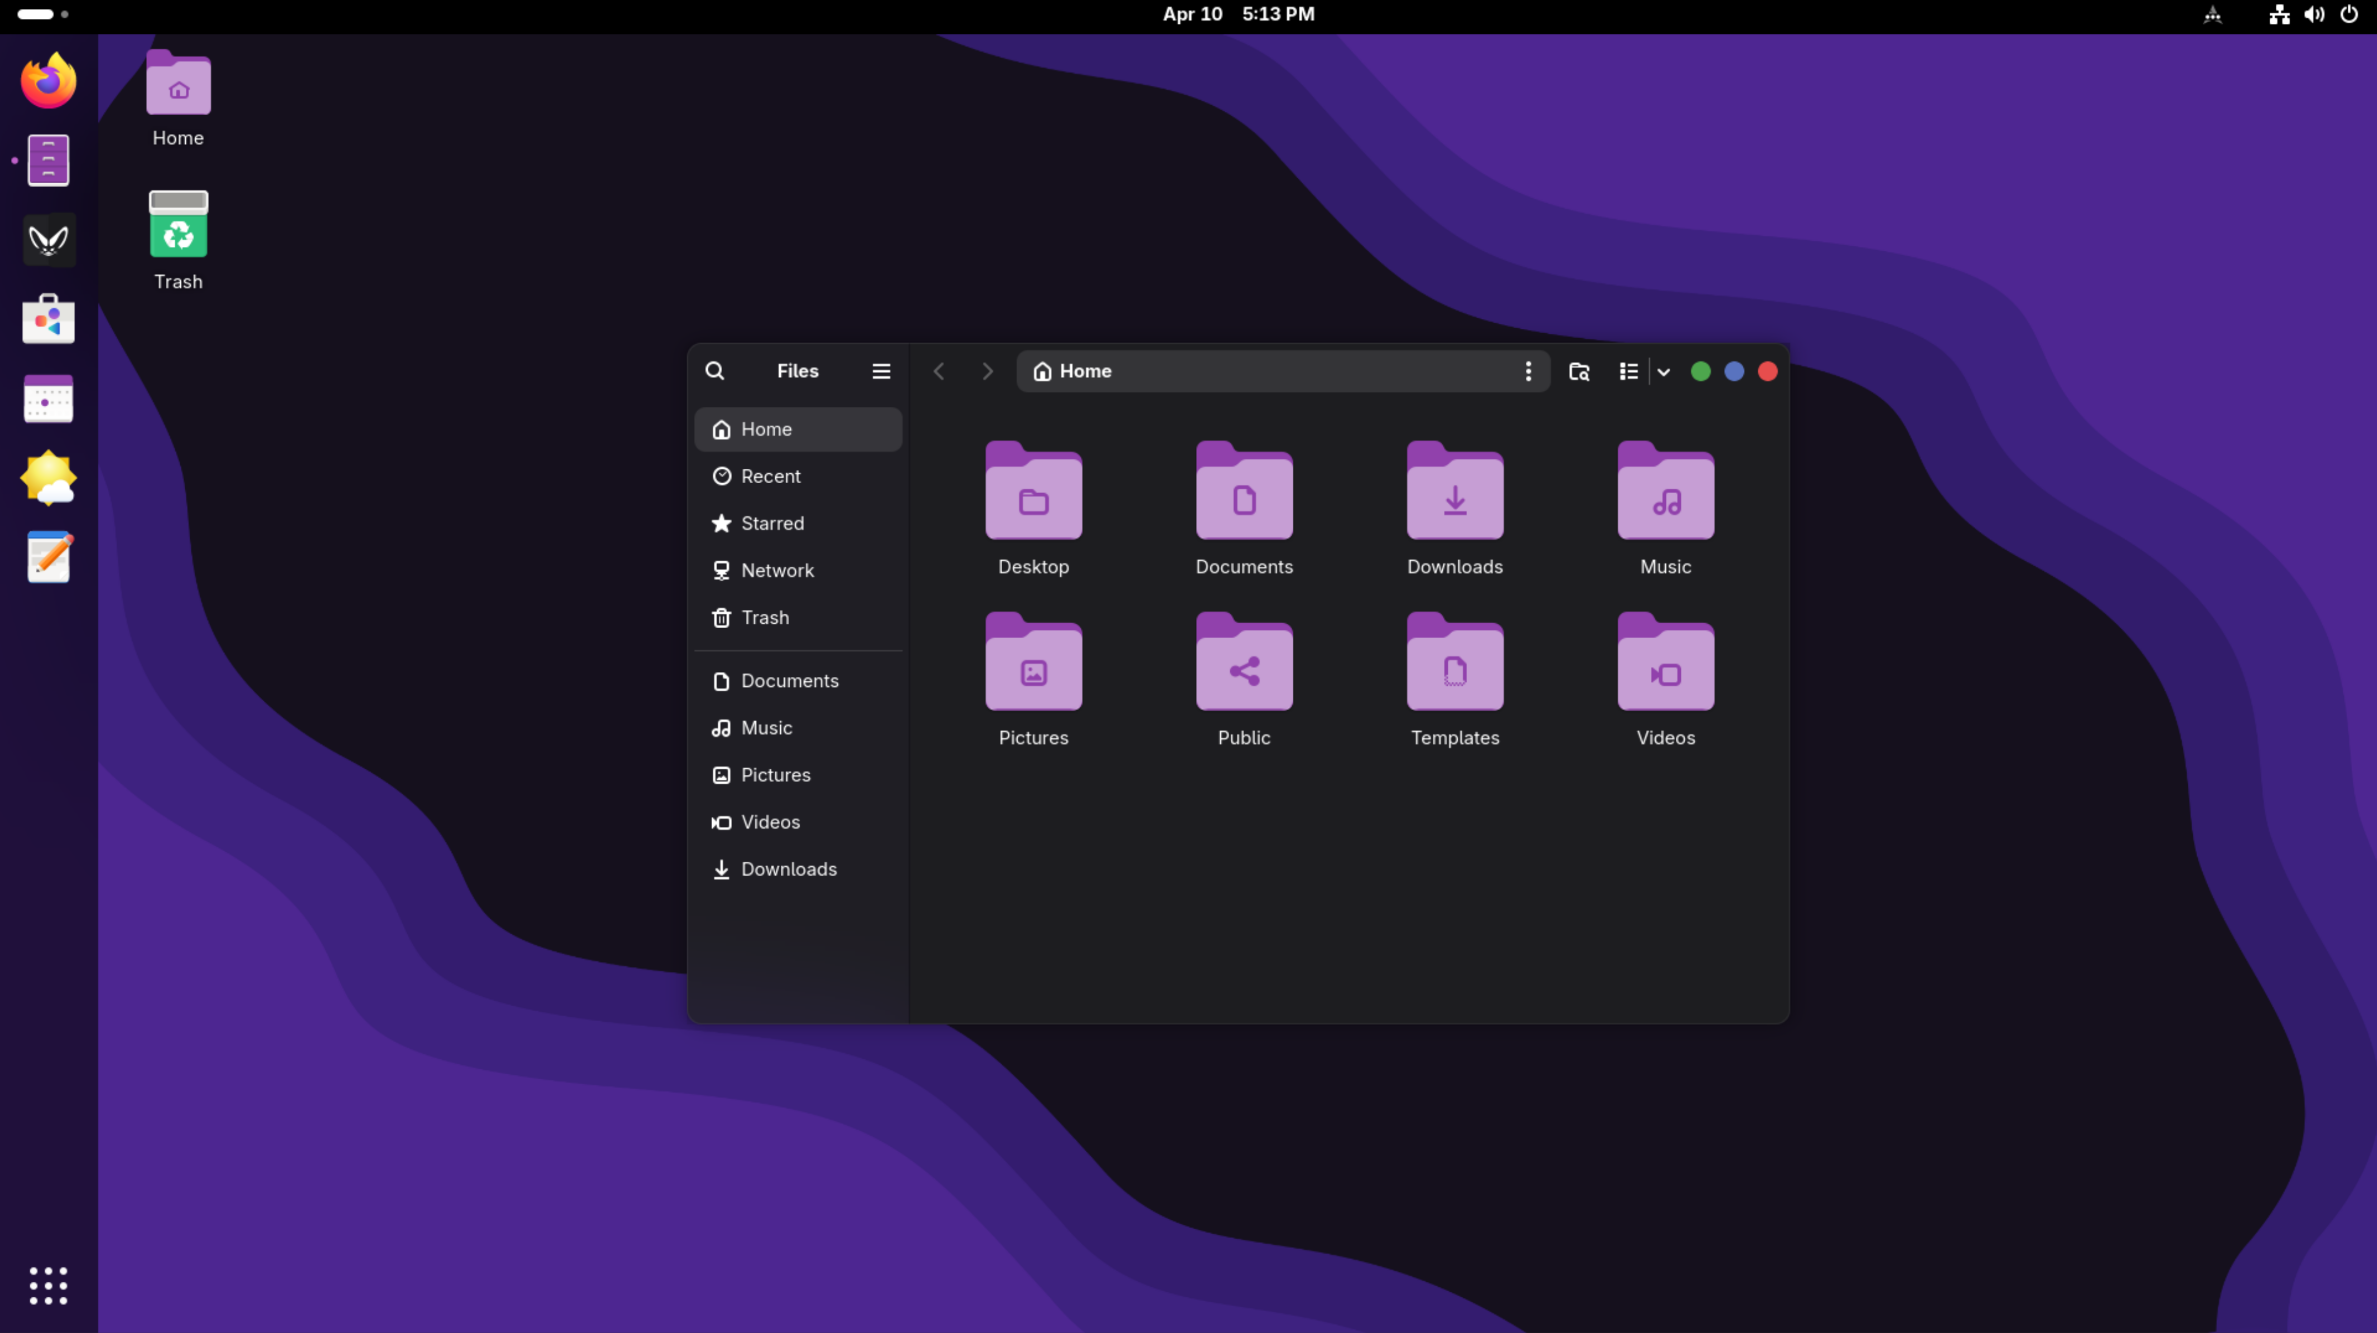This screenshot has height=1333, width=2377.
Task: Select the Pictures folder in grid
Action: tap(1033, 662)
